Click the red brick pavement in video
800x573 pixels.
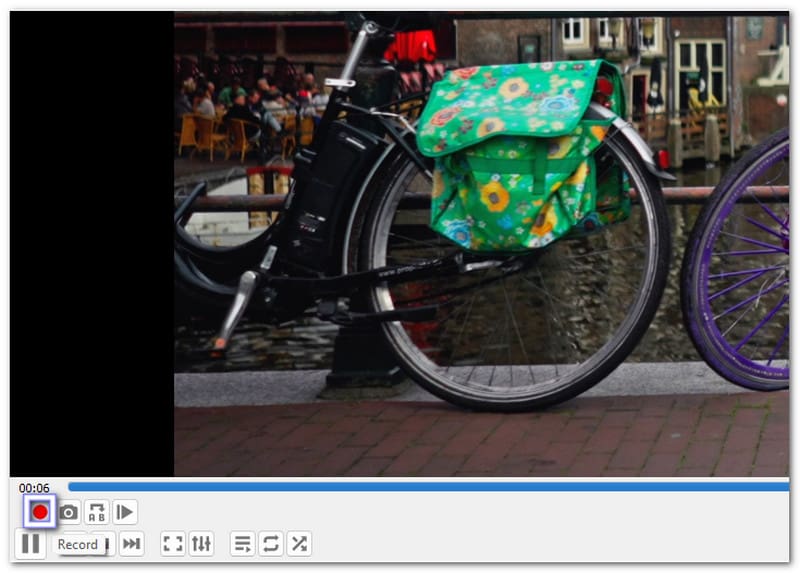click(480, 440)
